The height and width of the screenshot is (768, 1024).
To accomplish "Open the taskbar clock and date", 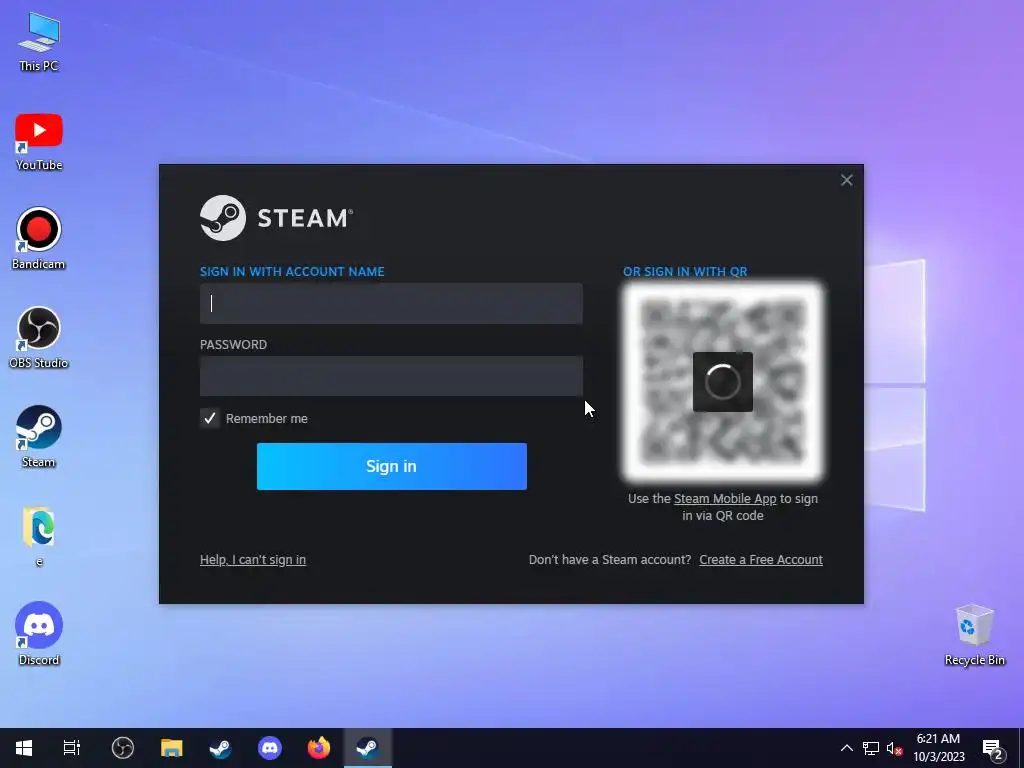I will point(938,748).
